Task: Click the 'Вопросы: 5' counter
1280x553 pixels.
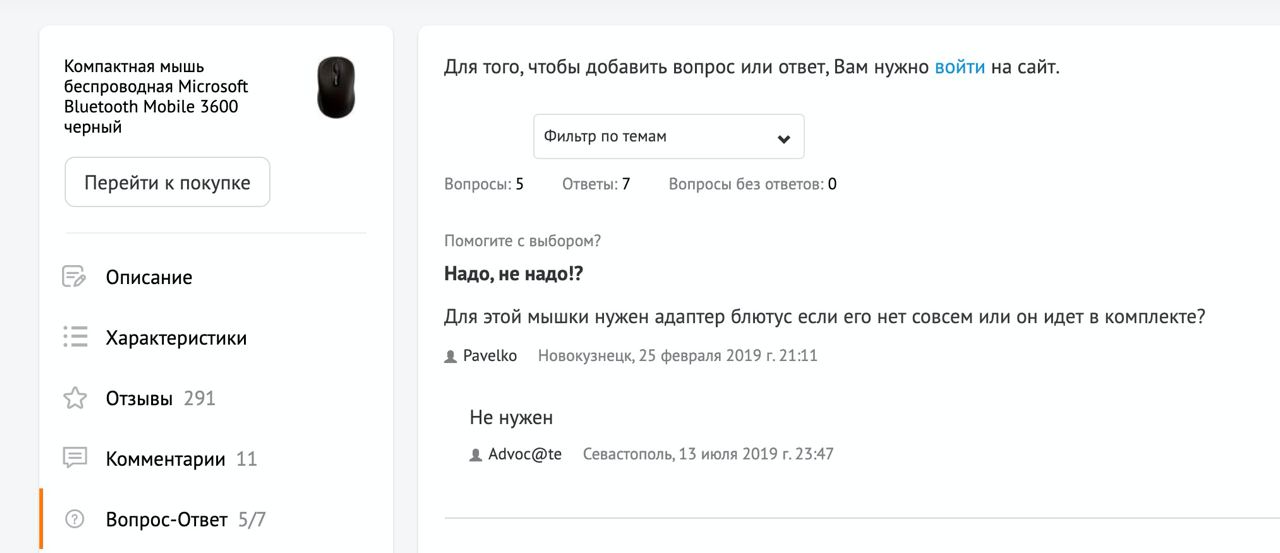Action: click(x=484, y=184)
